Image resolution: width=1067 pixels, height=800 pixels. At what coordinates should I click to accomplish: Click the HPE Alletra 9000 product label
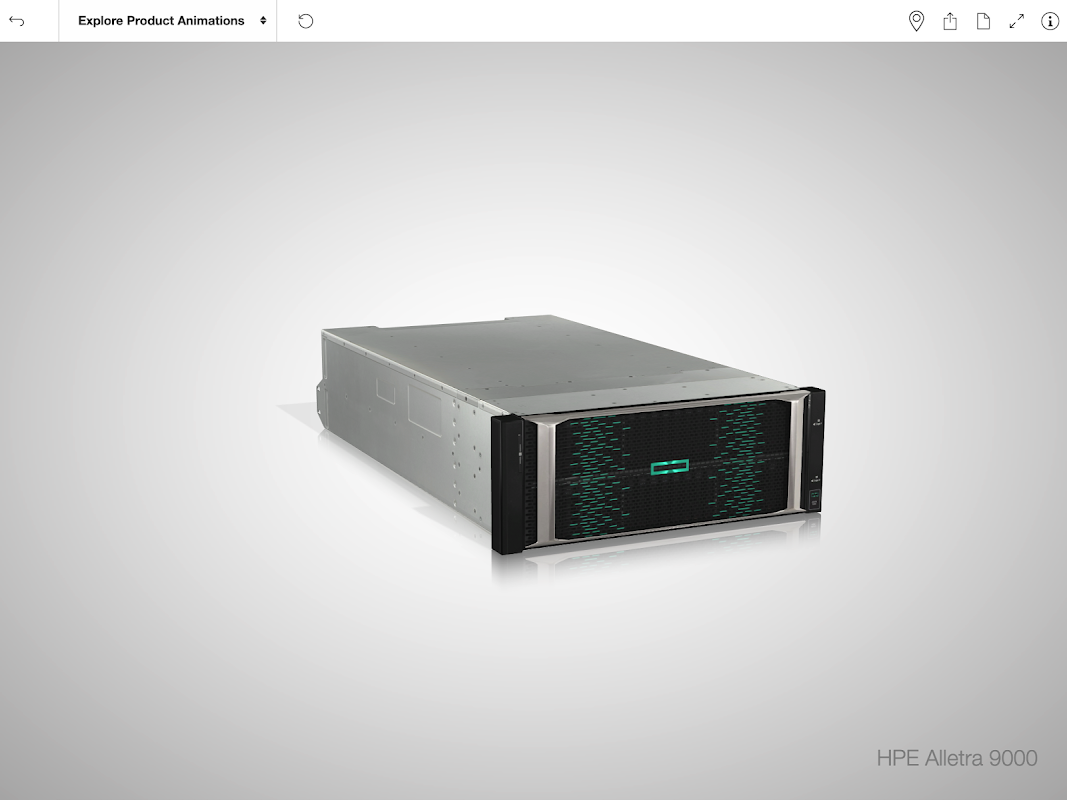[x=957, y=758]
